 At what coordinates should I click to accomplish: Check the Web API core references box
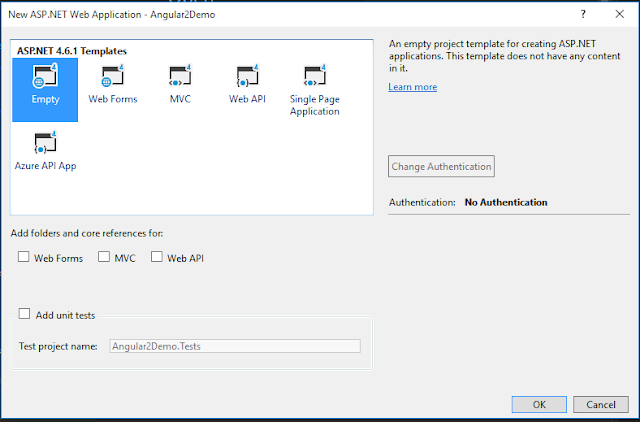click(157, 257)
